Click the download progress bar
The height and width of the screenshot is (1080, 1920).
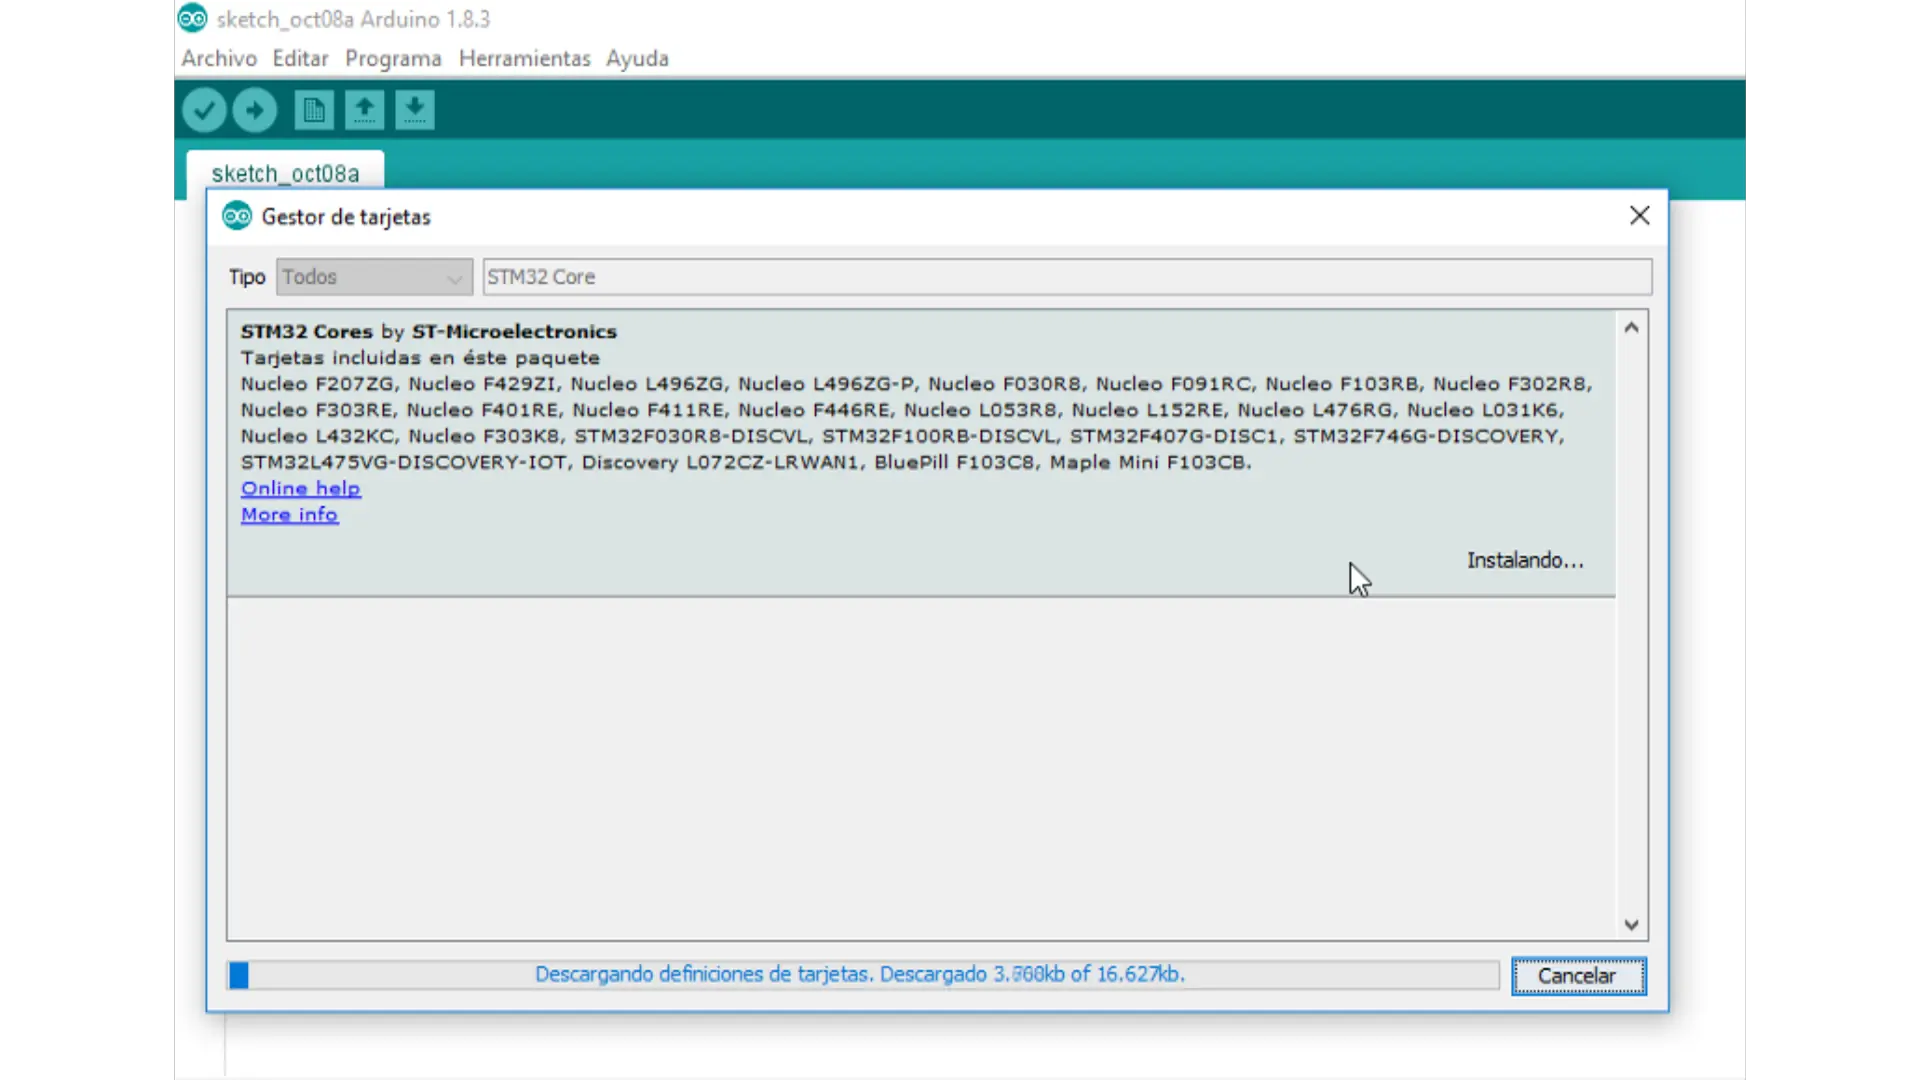point(863,975)
